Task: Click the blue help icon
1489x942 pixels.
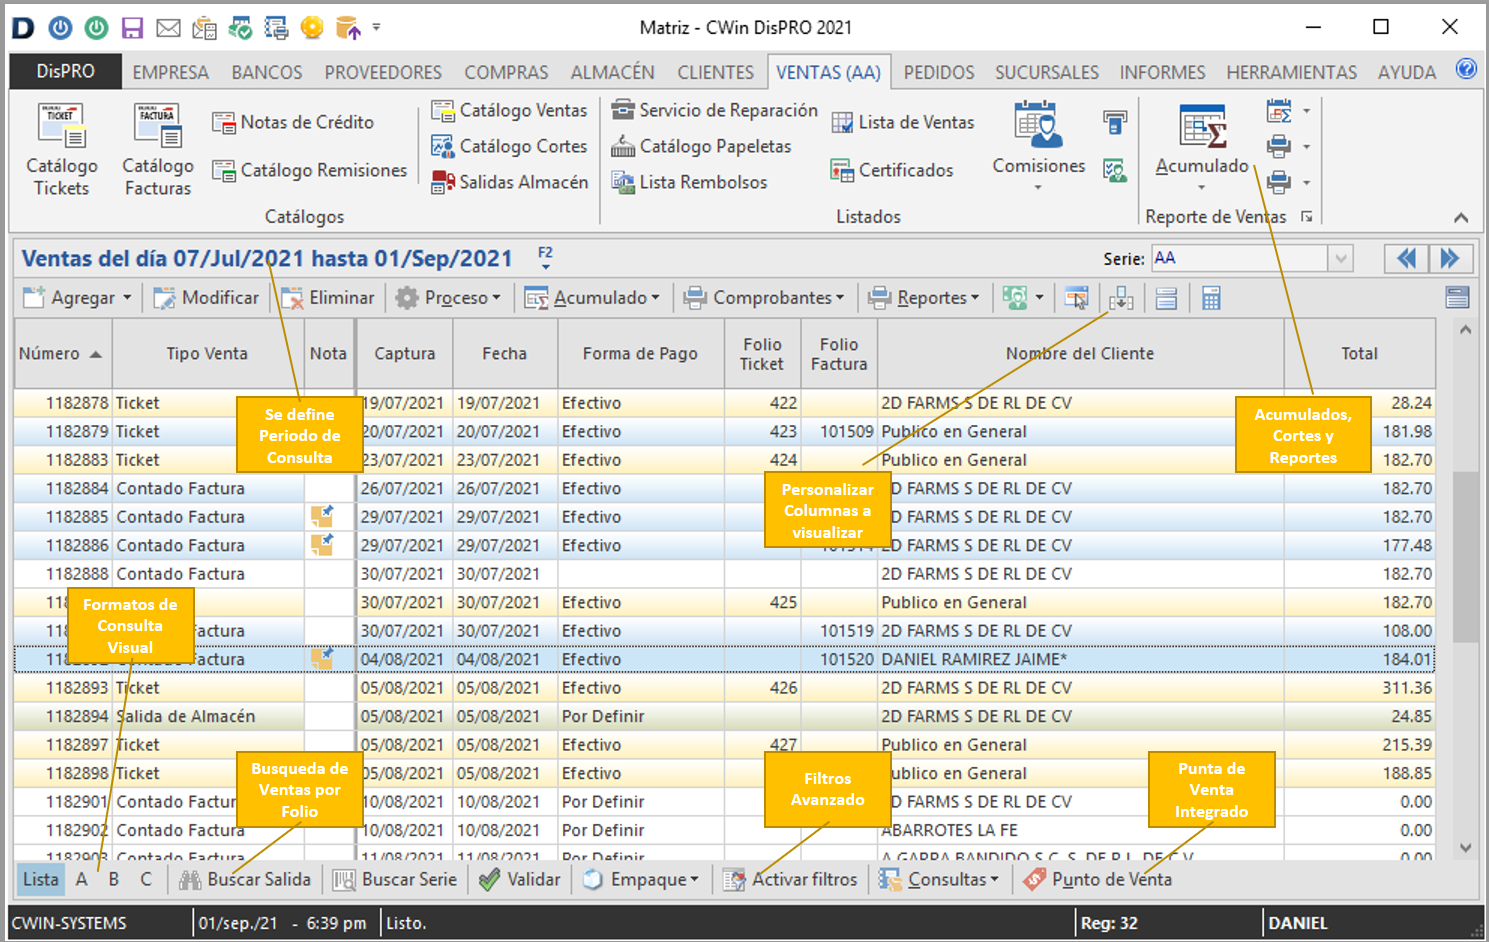Action: click(x=1466, y=70)
